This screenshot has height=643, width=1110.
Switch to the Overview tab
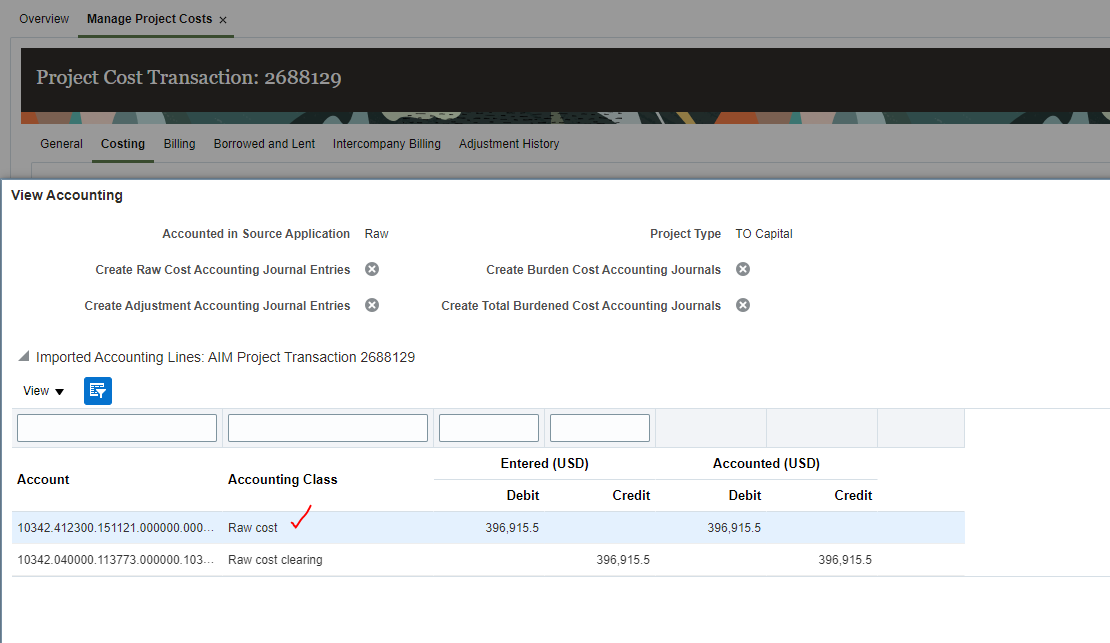click(x=43, y=18)
